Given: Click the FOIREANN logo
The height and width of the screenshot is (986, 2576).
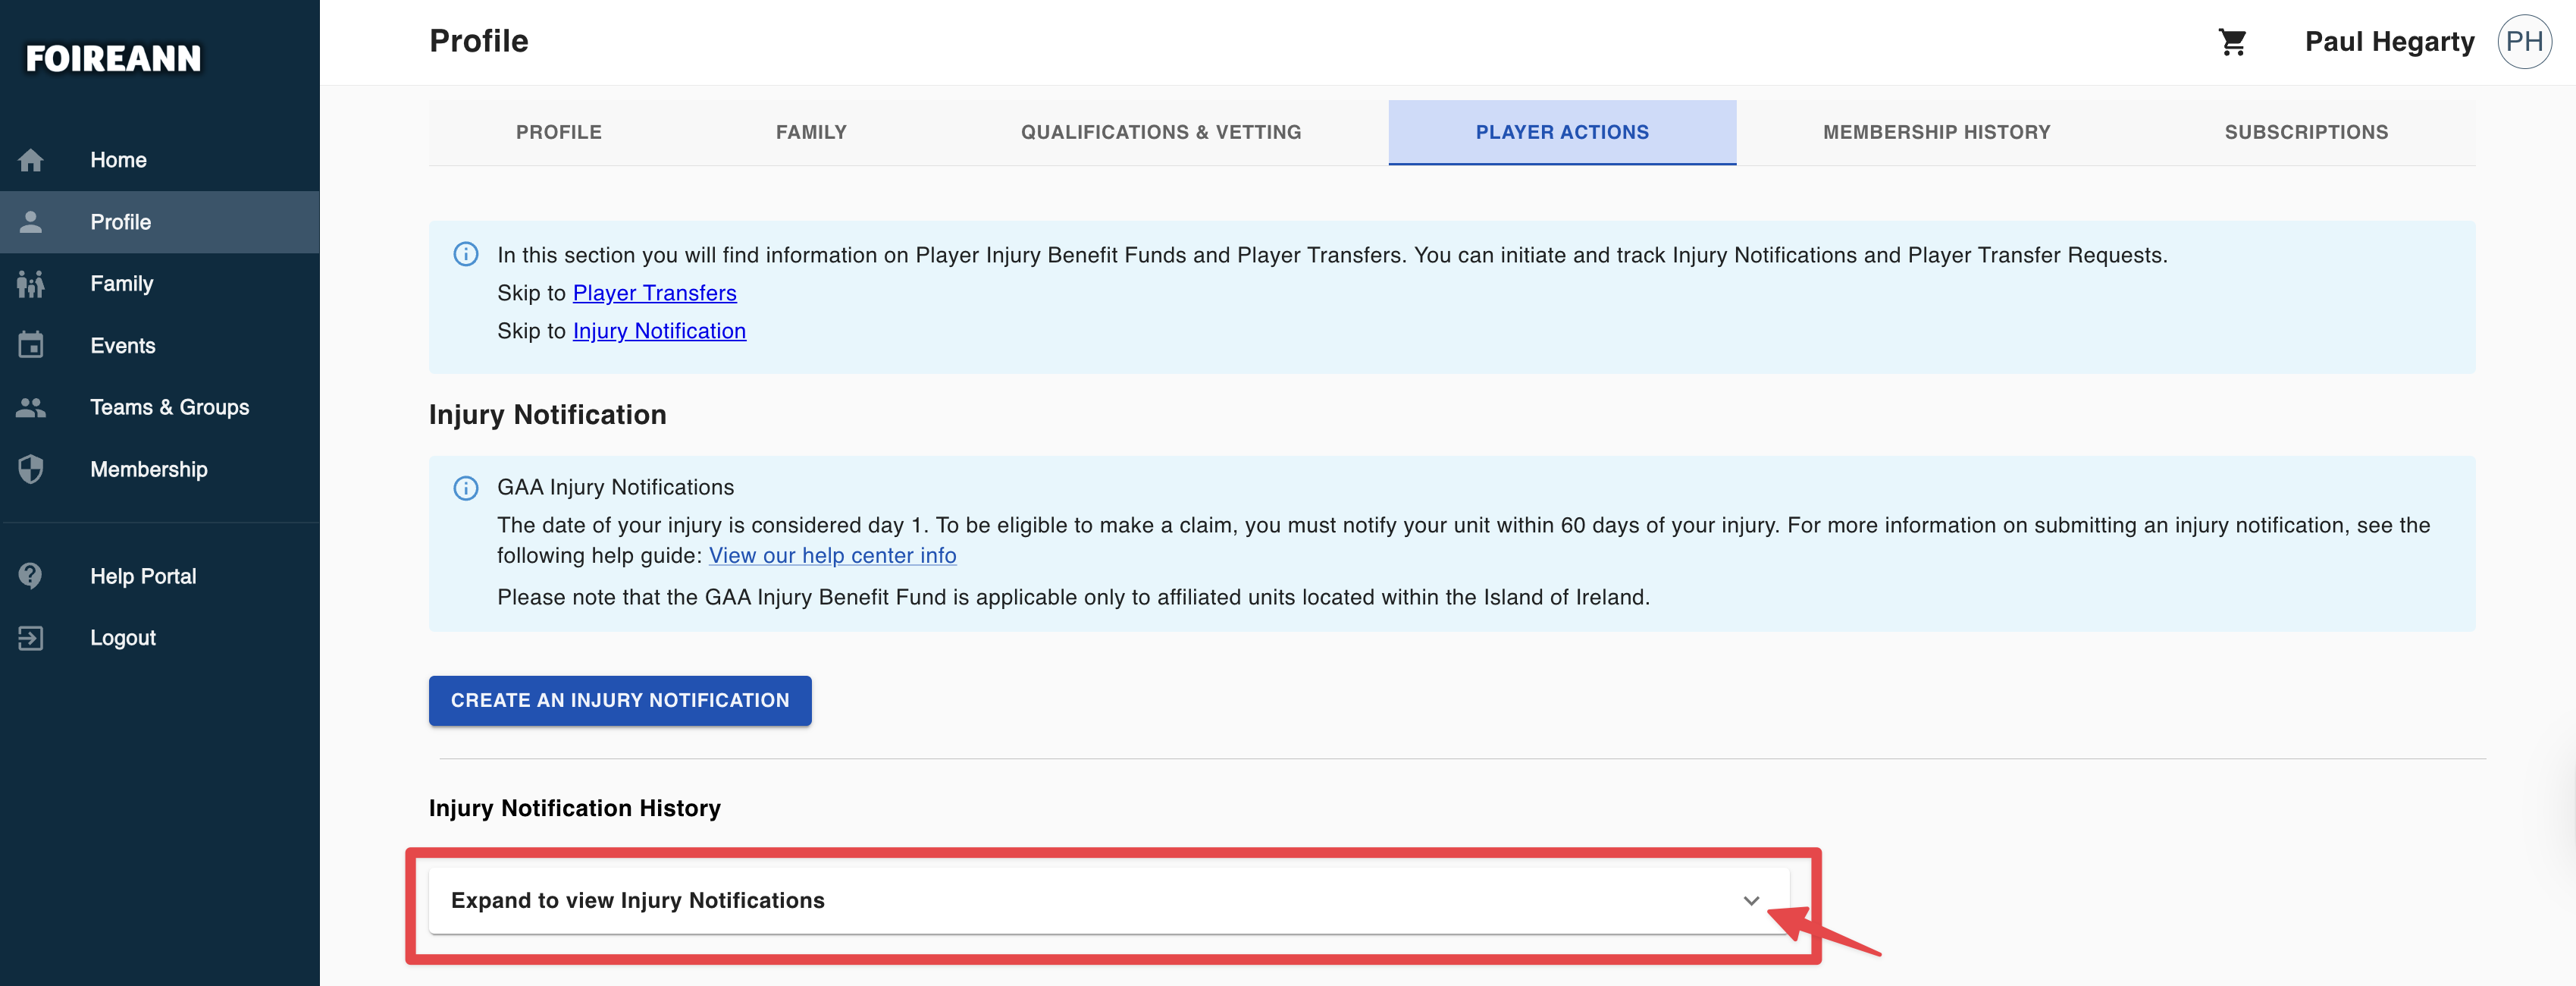Looking at the screenshot, I should point(113,59).
